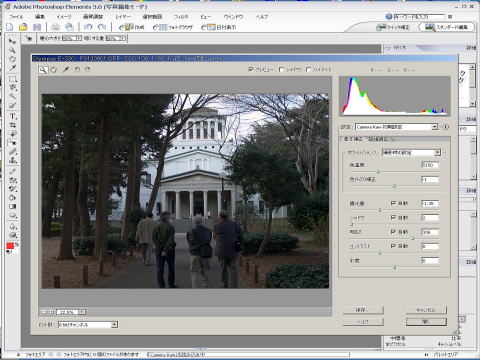Click the Date View button
The width and height of the screenshot is (480, 360).
tap(219, 27)
